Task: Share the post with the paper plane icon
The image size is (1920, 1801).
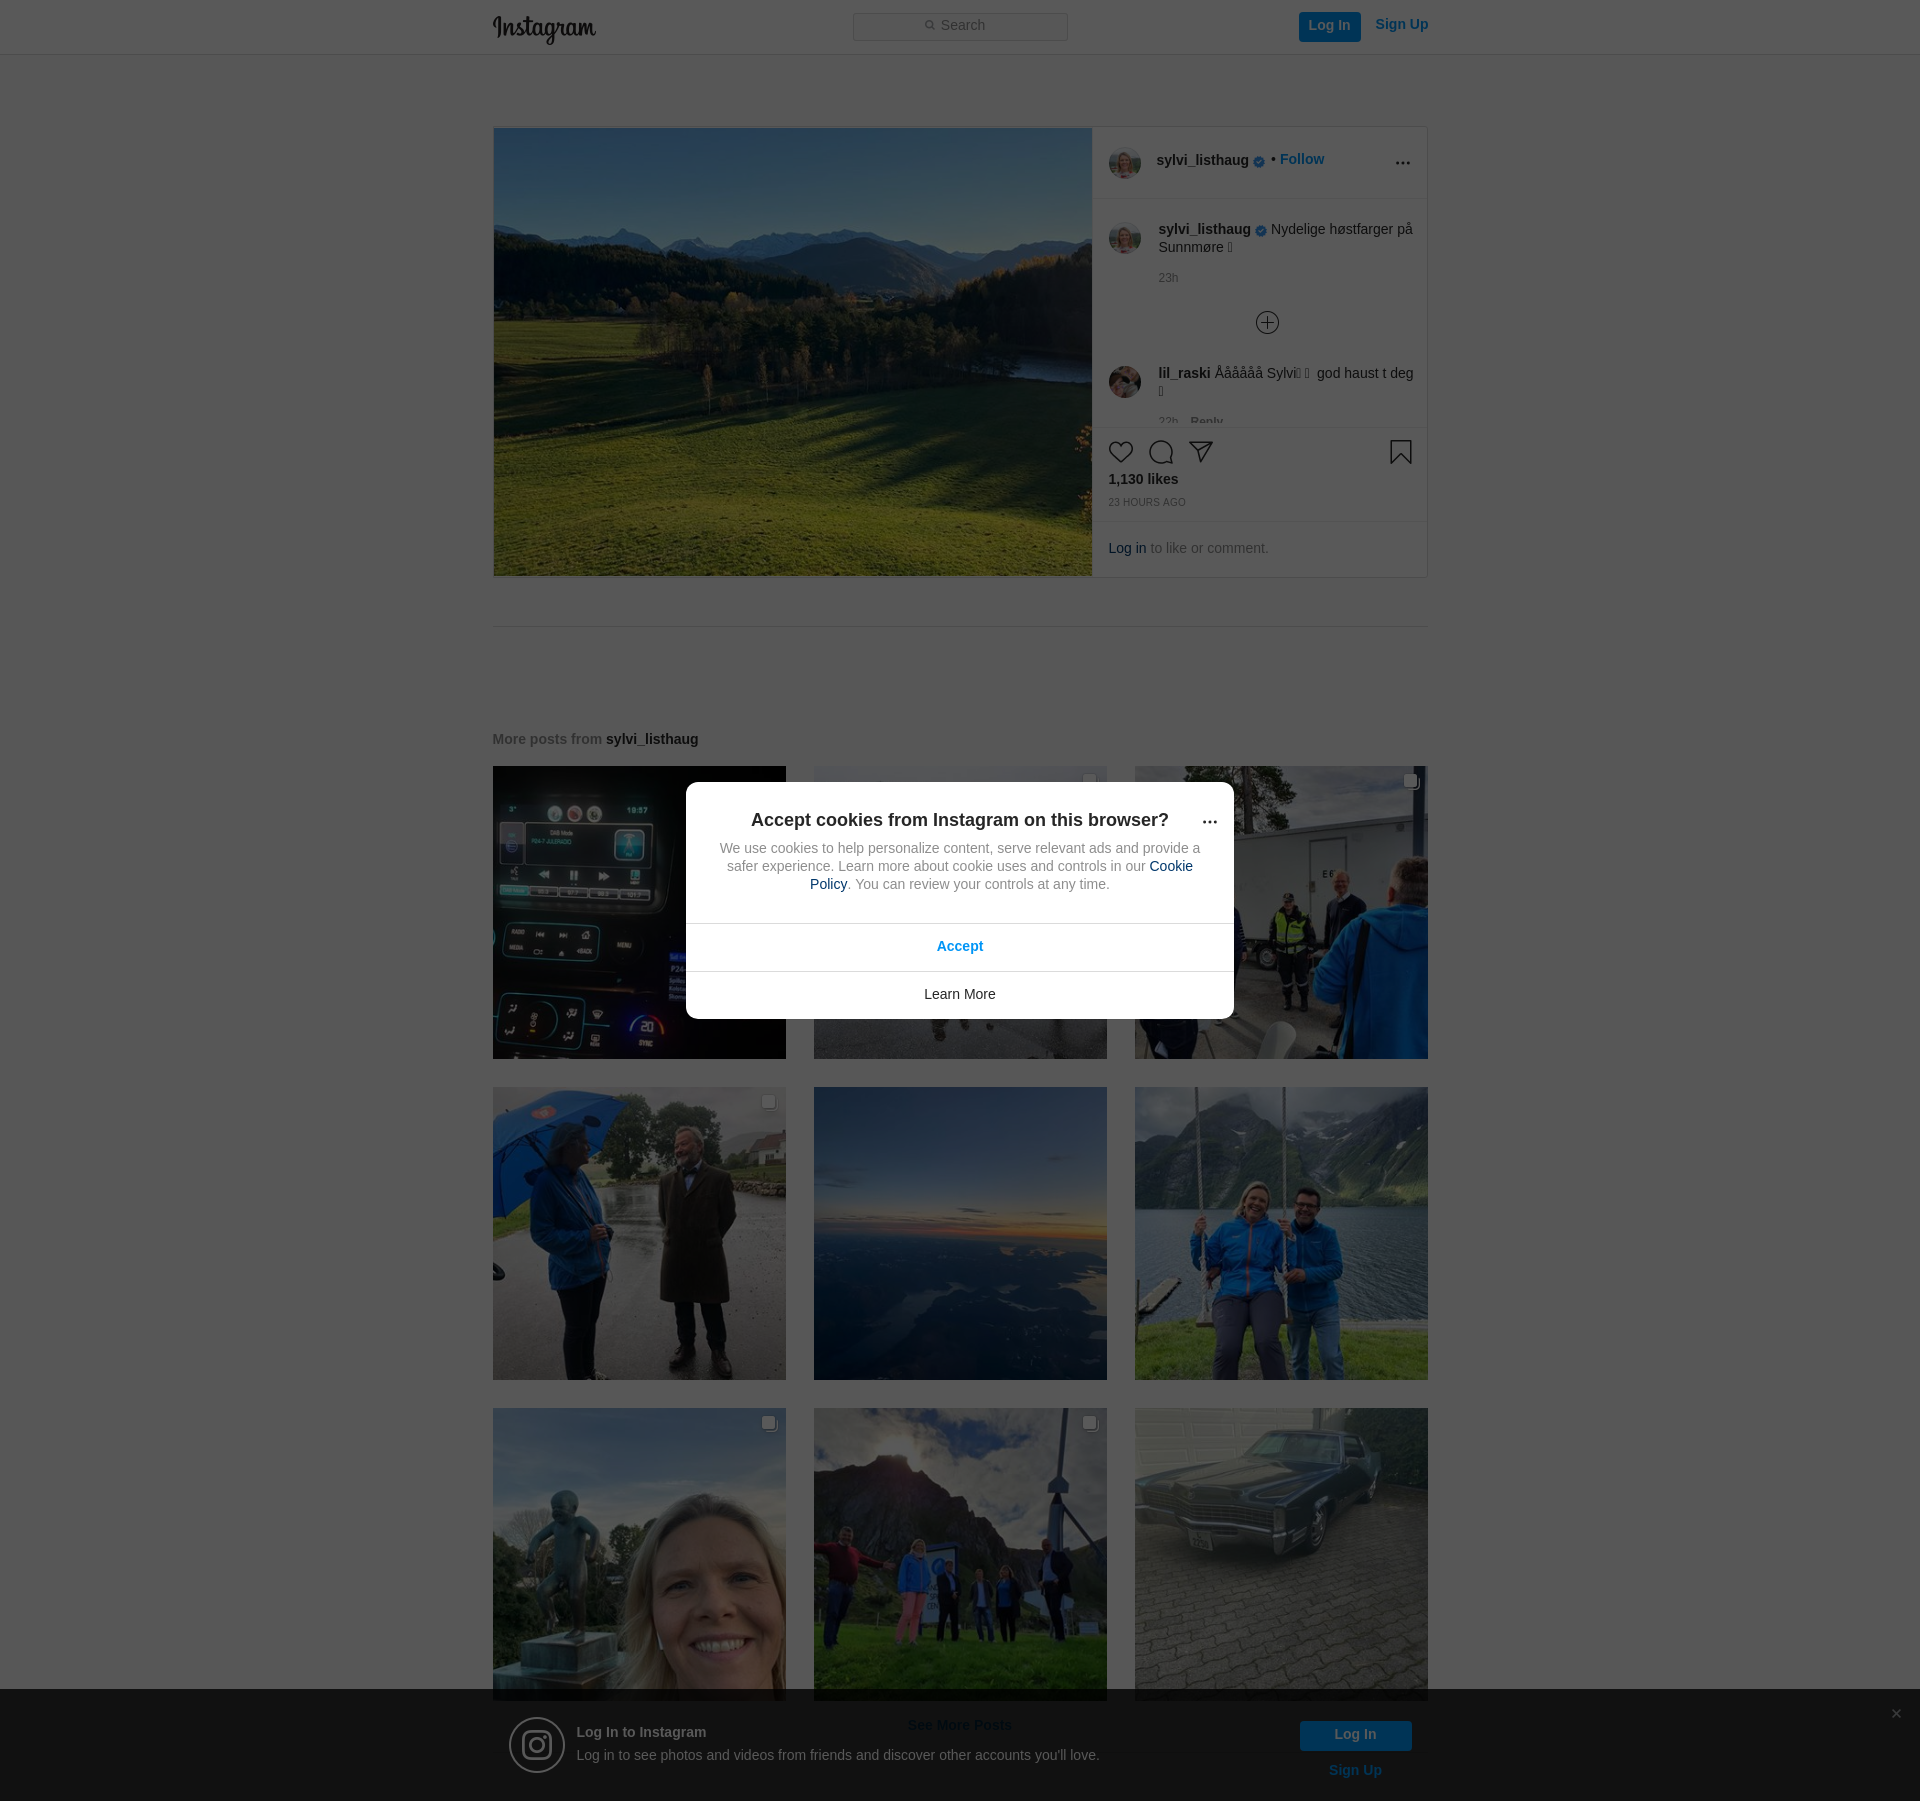Action: (1201, 452)
